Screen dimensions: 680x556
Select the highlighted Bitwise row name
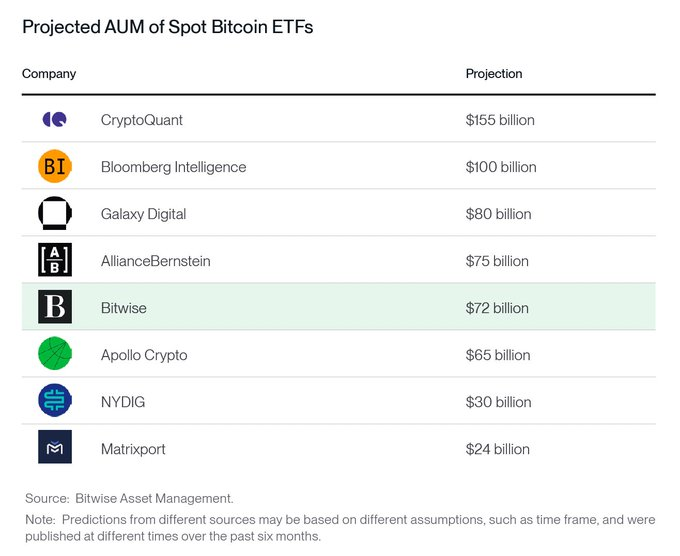(x=124, y=308)
